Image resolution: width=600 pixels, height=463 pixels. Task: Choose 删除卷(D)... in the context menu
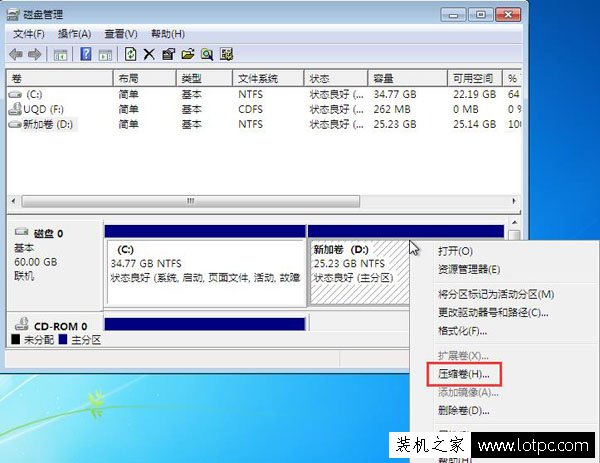coord(464,411)
